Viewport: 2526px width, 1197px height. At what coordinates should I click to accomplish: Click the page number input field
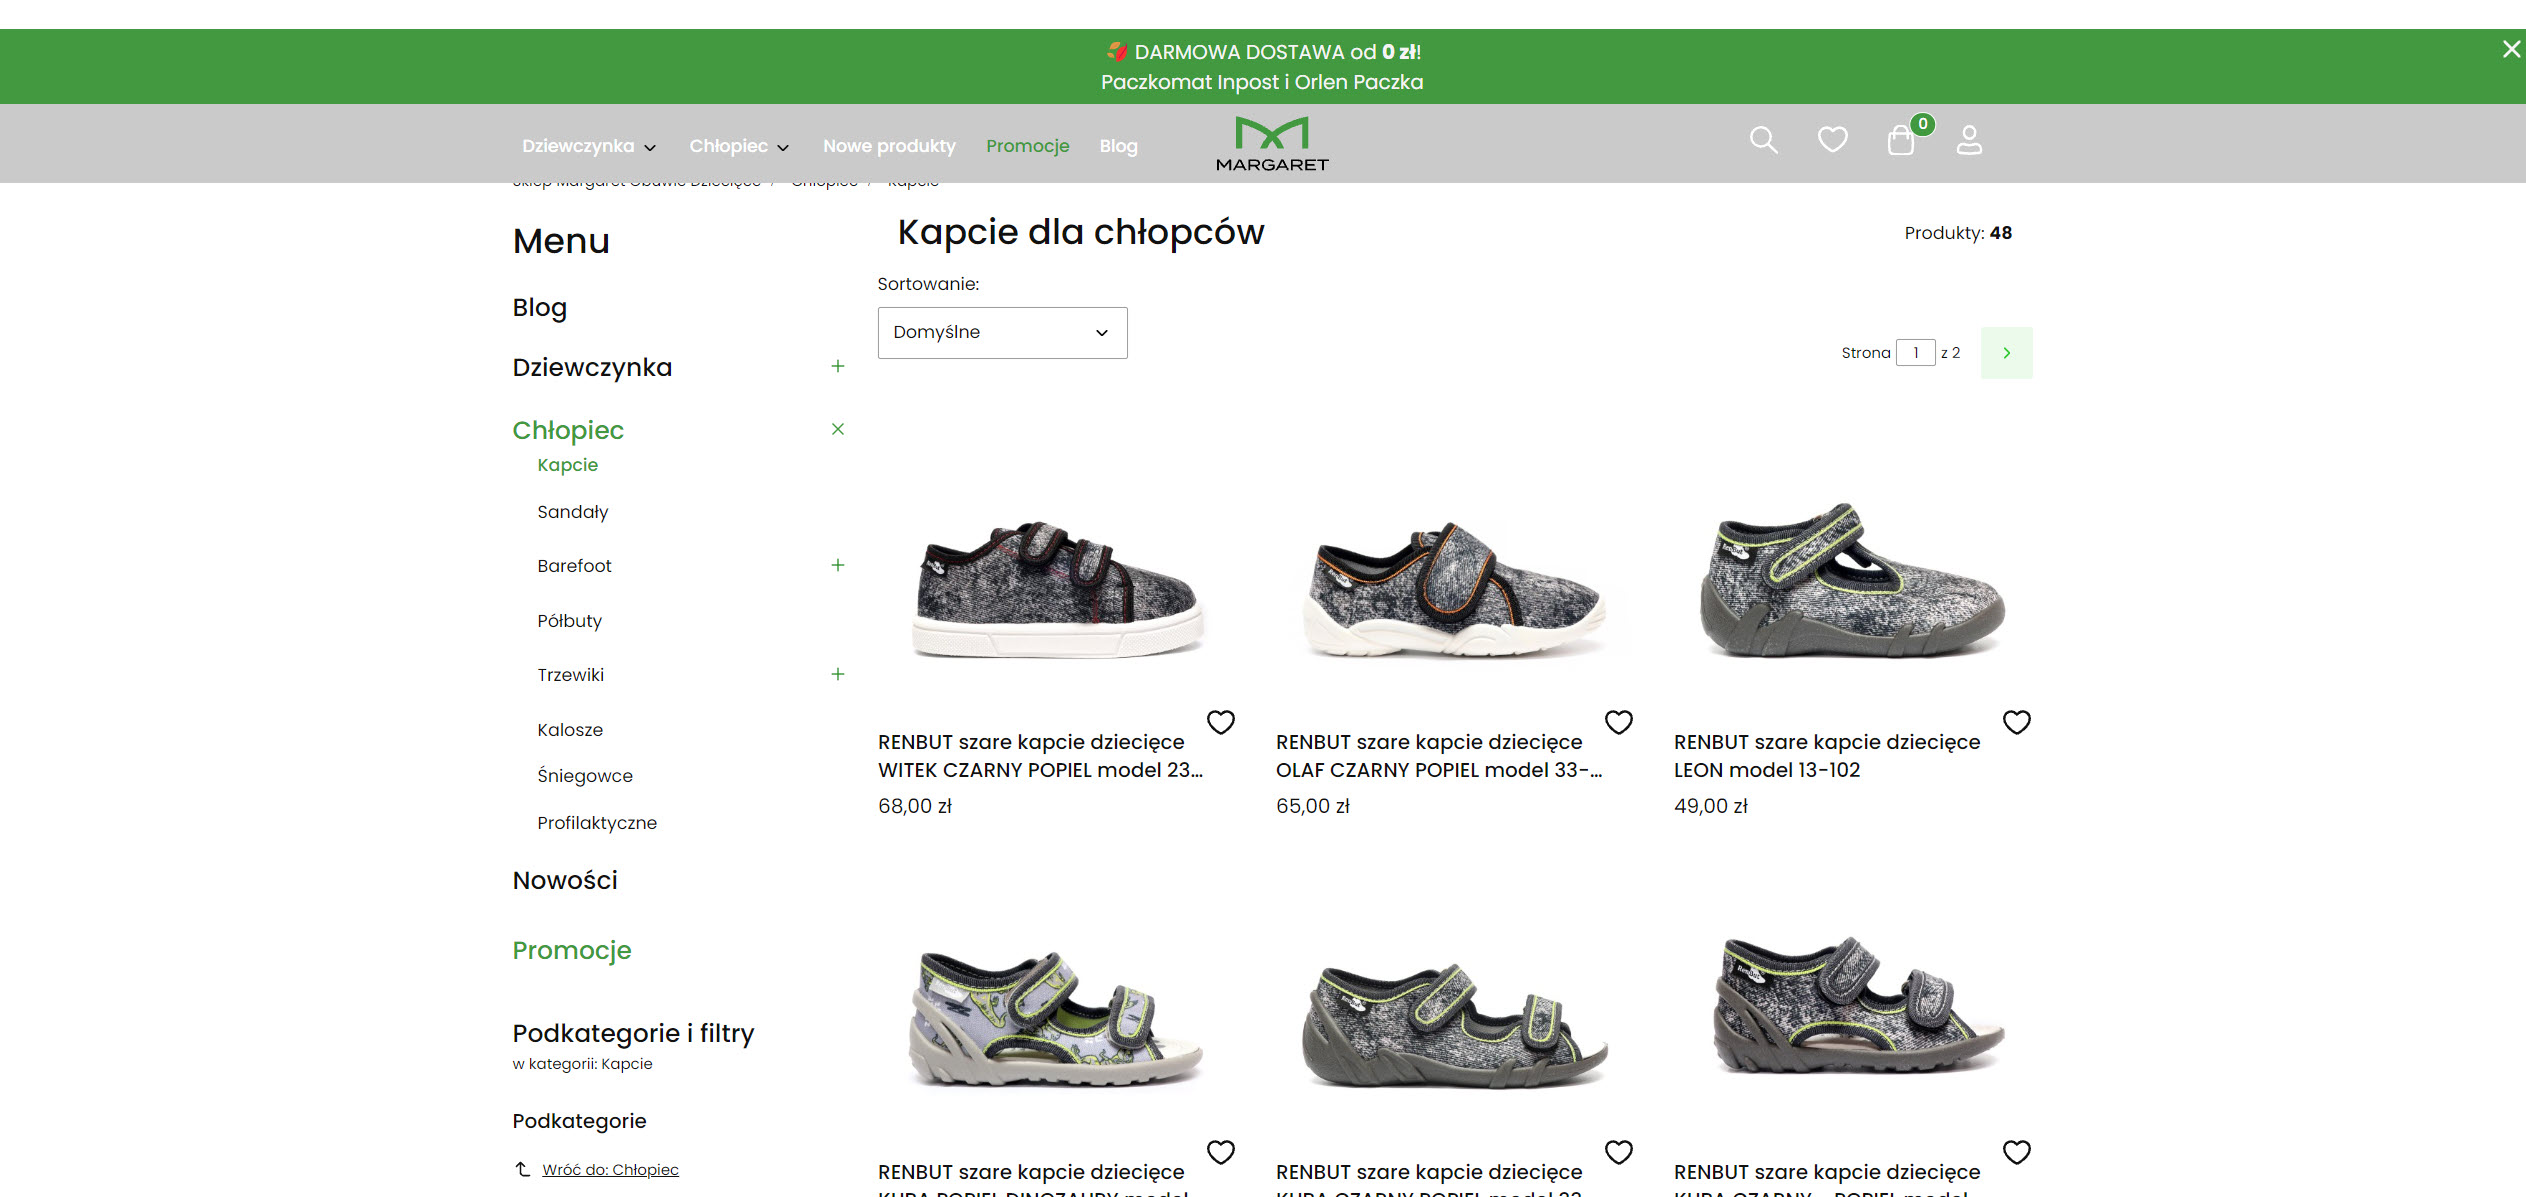coord(1915,352)
